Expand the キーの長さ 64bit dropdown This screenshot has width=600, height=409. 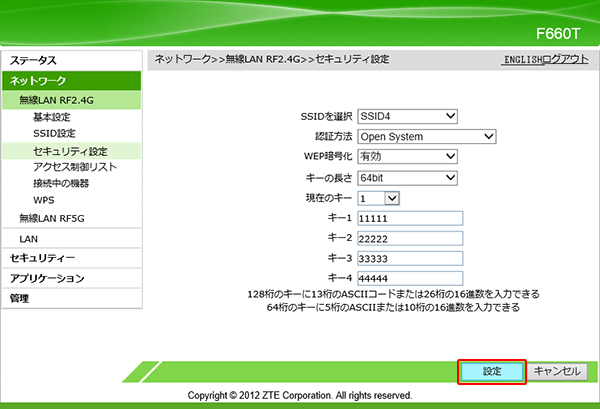coord(407,177)
